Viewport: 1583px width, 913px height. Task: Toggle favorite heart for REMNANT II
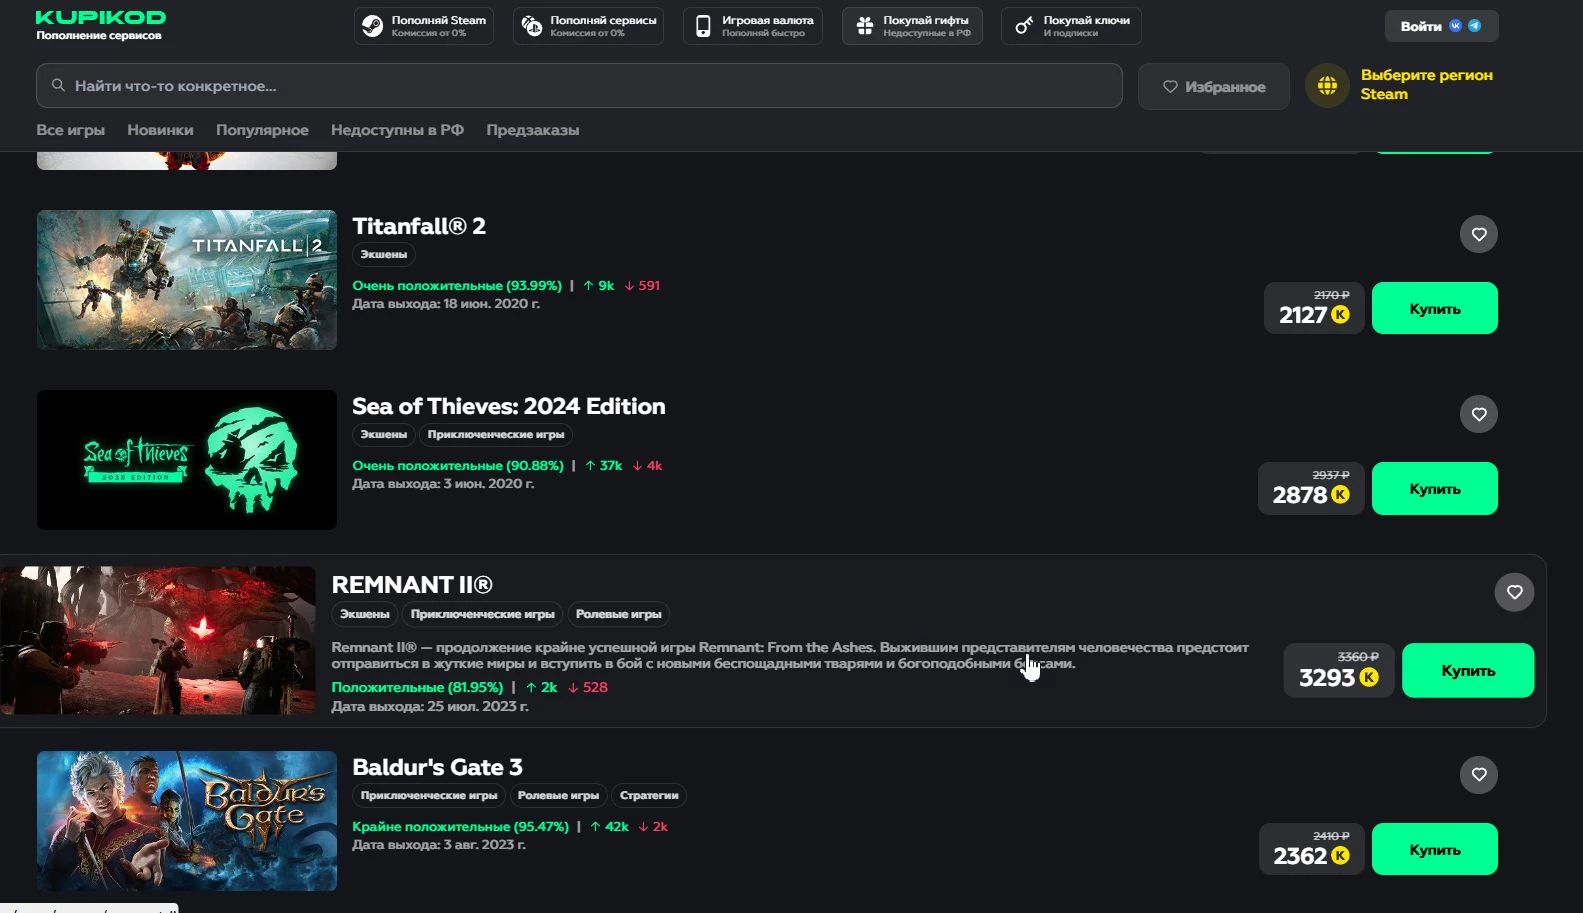click(1514, 592)
